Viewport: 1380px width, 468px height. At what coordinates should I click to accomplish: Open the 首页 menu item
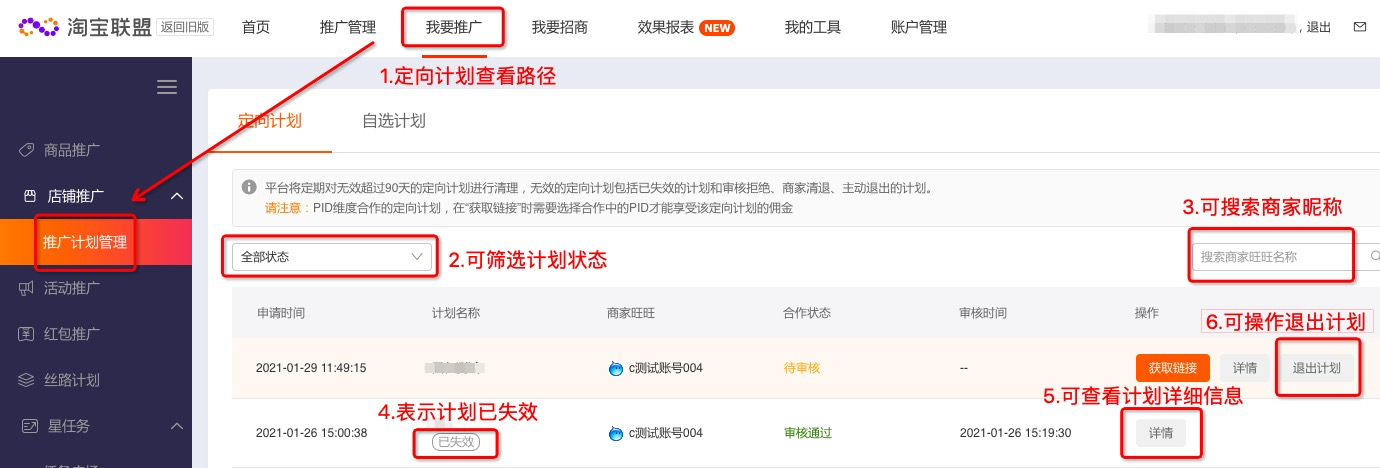point(256,28)
